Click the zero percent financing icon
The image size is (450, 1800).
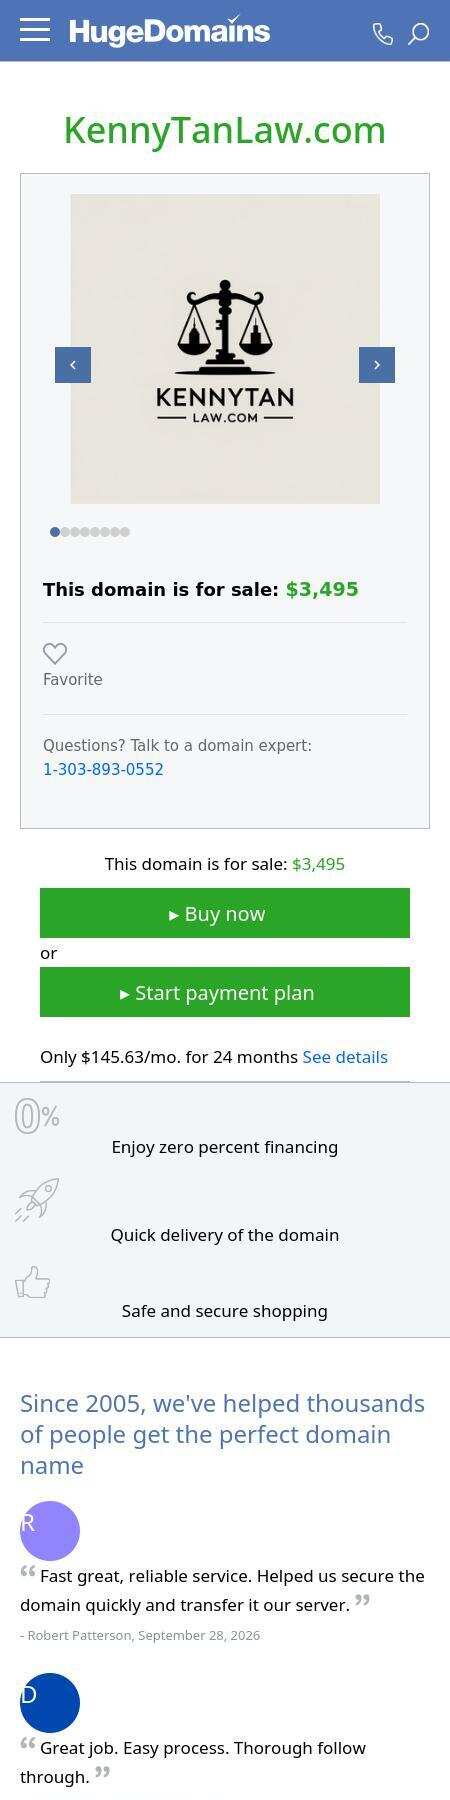point(37,1116)
